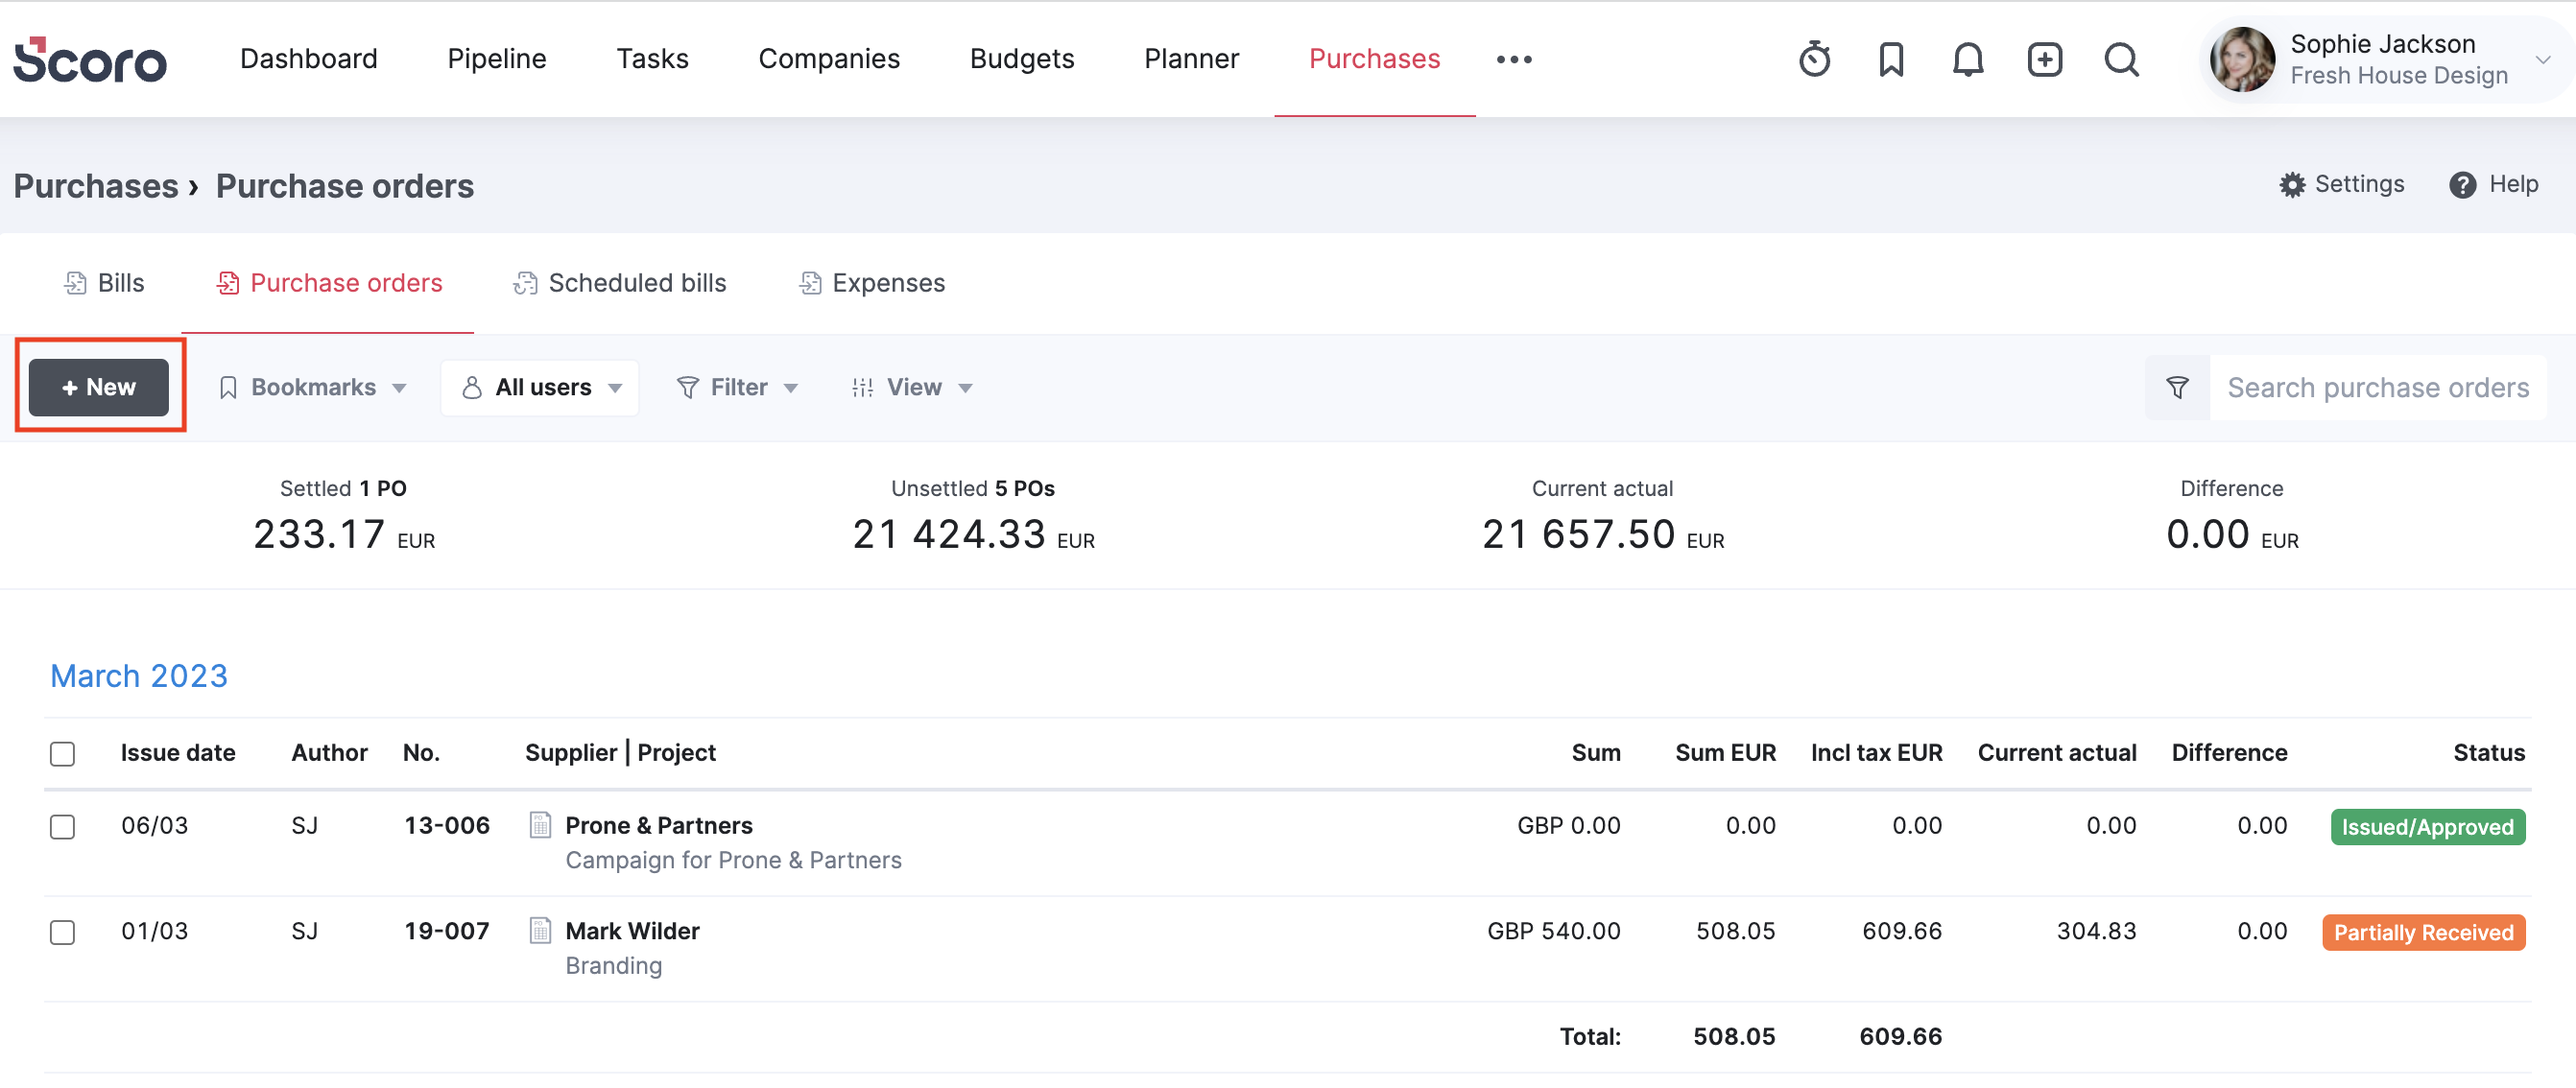Click the quick add plus icon
The height and width of the screenshot is (1088, 2576).
point(2044,59)
